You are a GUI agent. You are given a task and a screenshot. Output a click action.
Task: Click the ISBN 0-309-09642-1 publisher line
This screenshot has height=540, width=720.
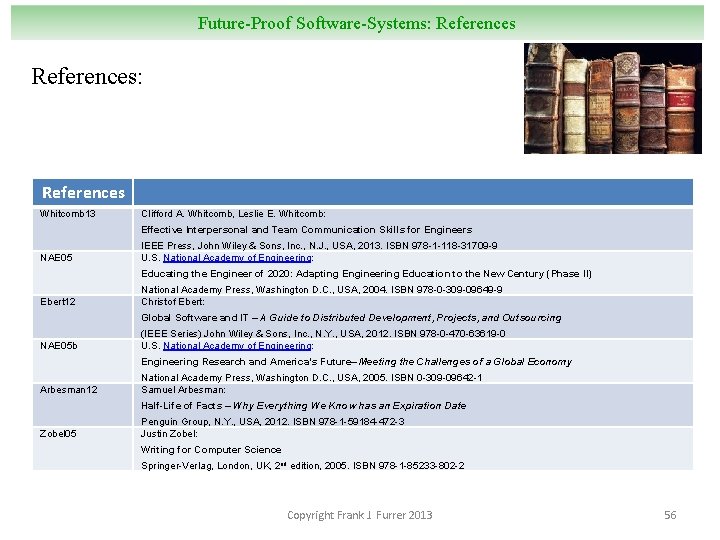click(311, 378)
